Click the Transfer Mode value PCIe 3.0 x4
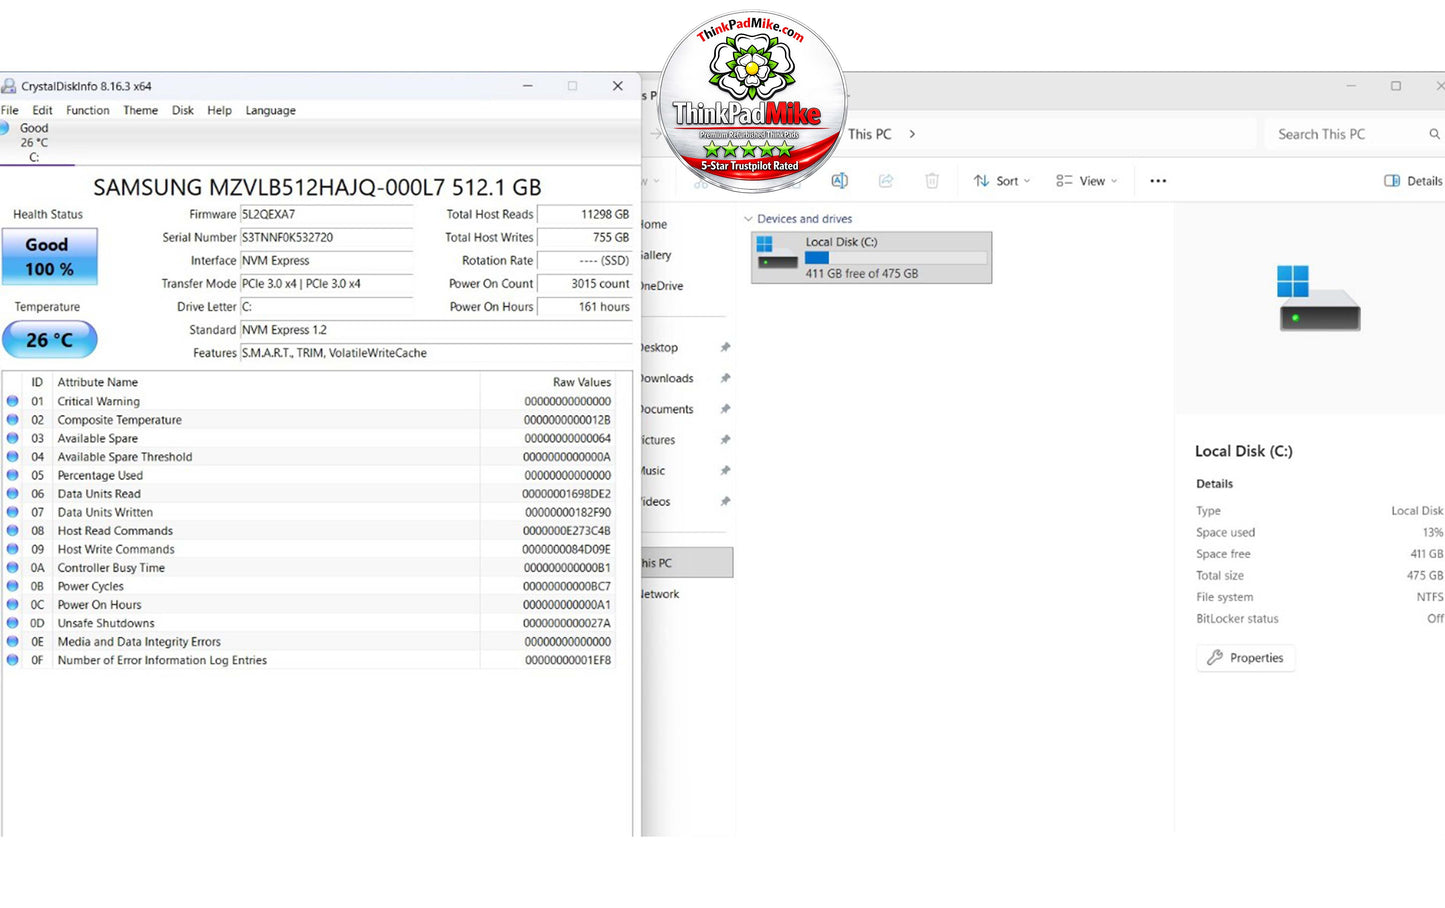This screenshot has width=1445, height=908. (x=326, y=283)
